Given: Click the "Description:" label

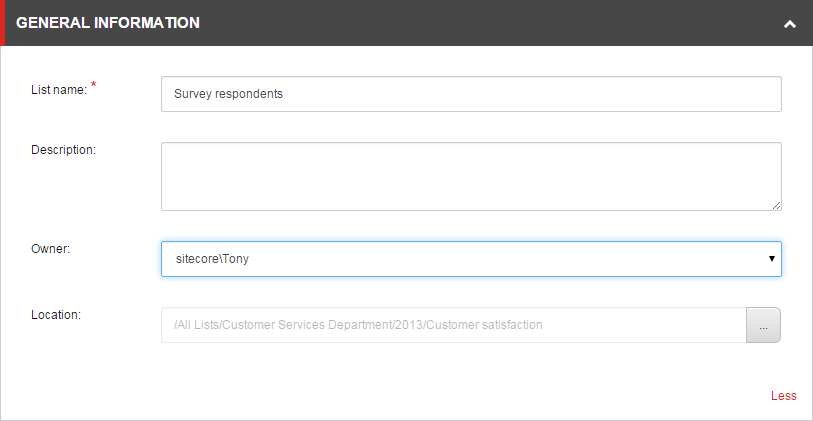Looking at the screenshot, I should tap(64, 150).
